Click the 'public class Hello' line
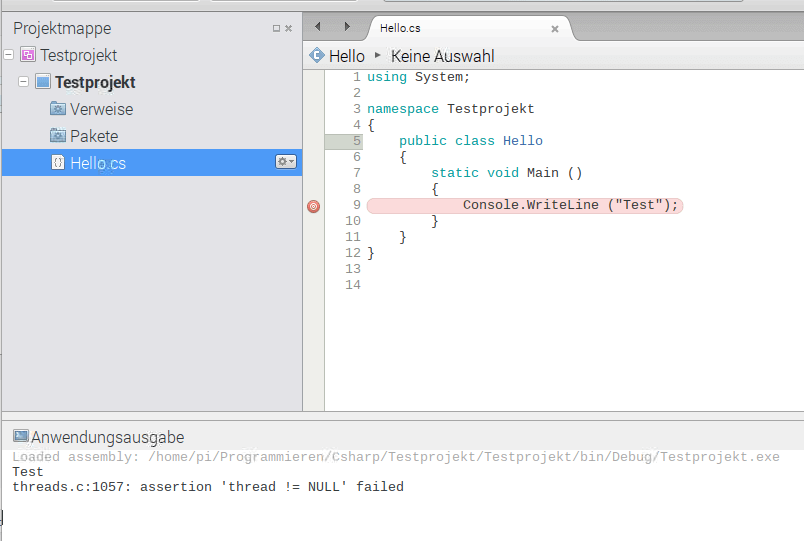Image resolution: width=804 pixels, height=541 pixels. [x=471, y=141]
